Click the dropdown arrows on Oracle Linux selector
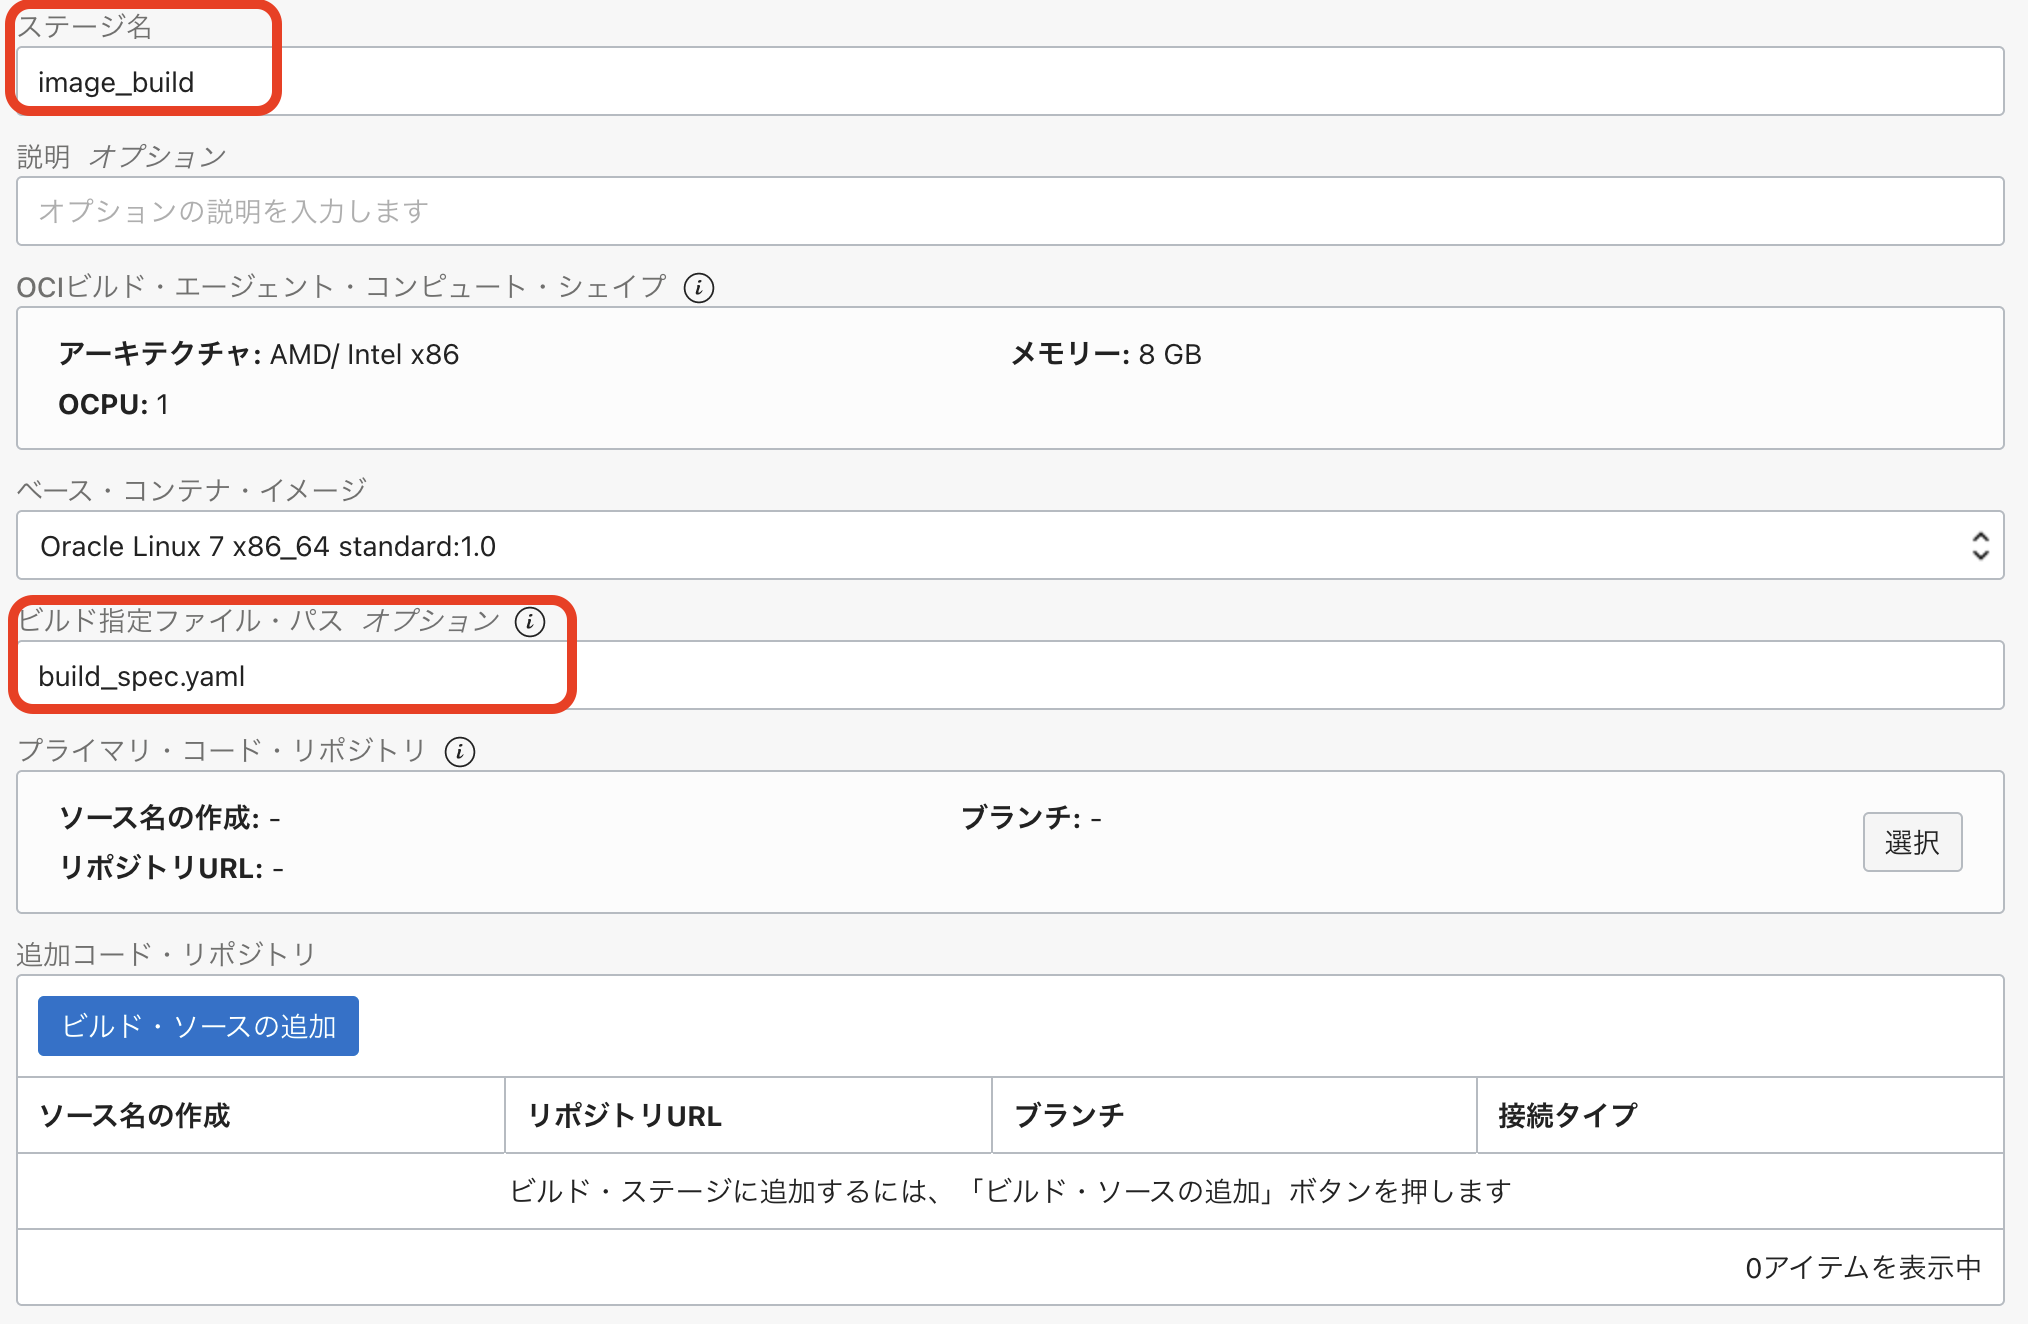This screenshot has height=1324, width=2028. point(1979,546)
